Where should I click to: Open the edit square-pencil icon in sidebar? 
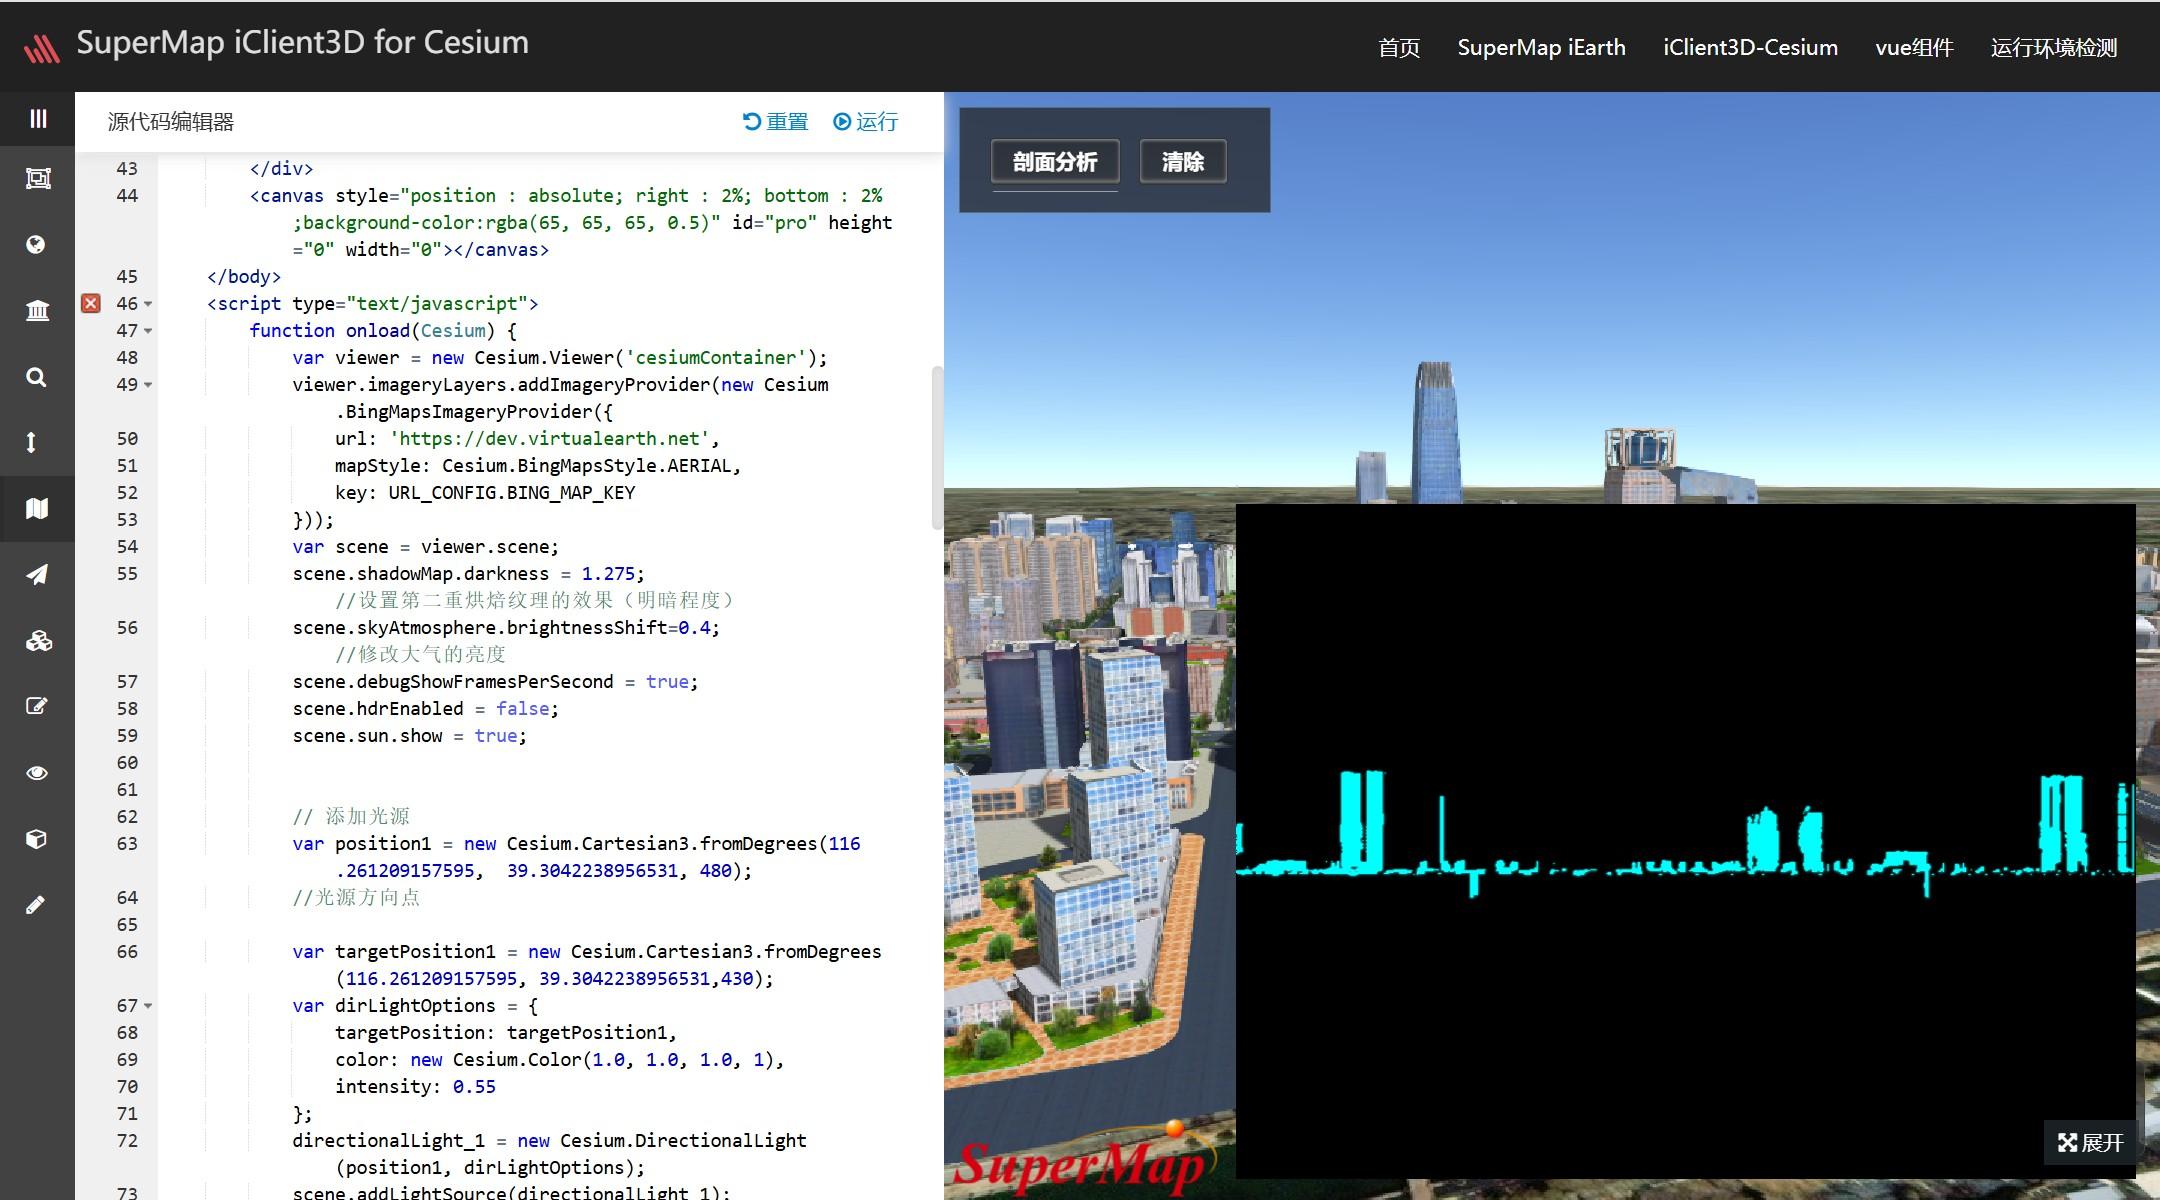tap(36, 706)
